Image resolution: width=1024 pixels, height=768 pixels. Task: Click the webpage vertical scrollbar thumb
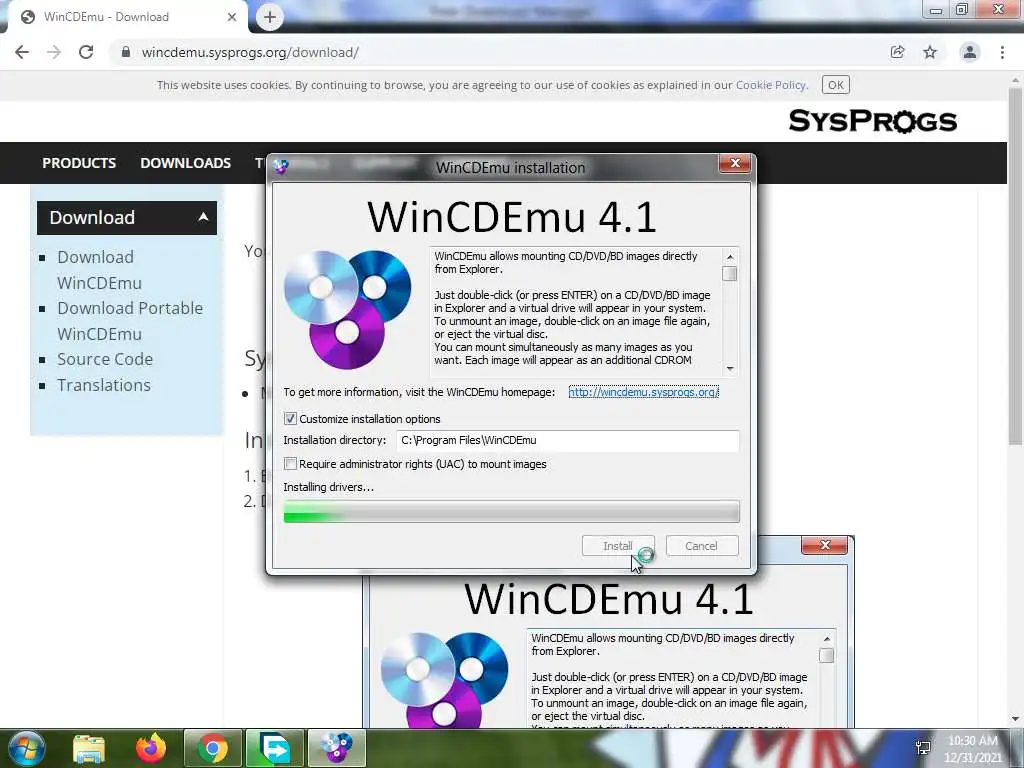[1014, 264]
